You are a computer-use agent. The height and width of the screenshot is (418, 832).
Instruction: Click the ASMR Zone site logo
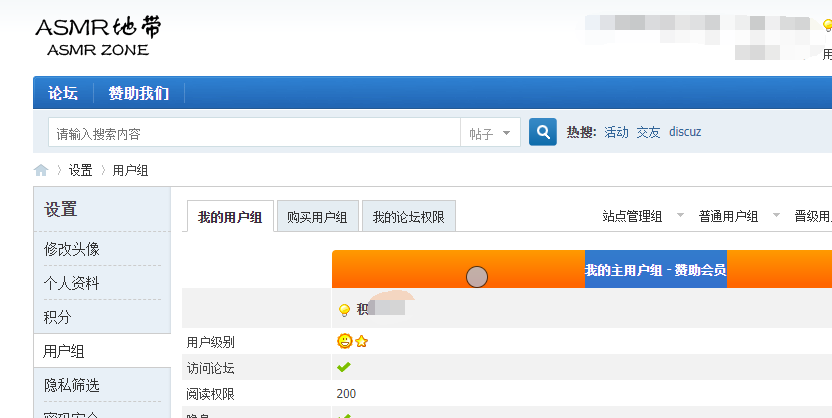[x=98, y=37]
